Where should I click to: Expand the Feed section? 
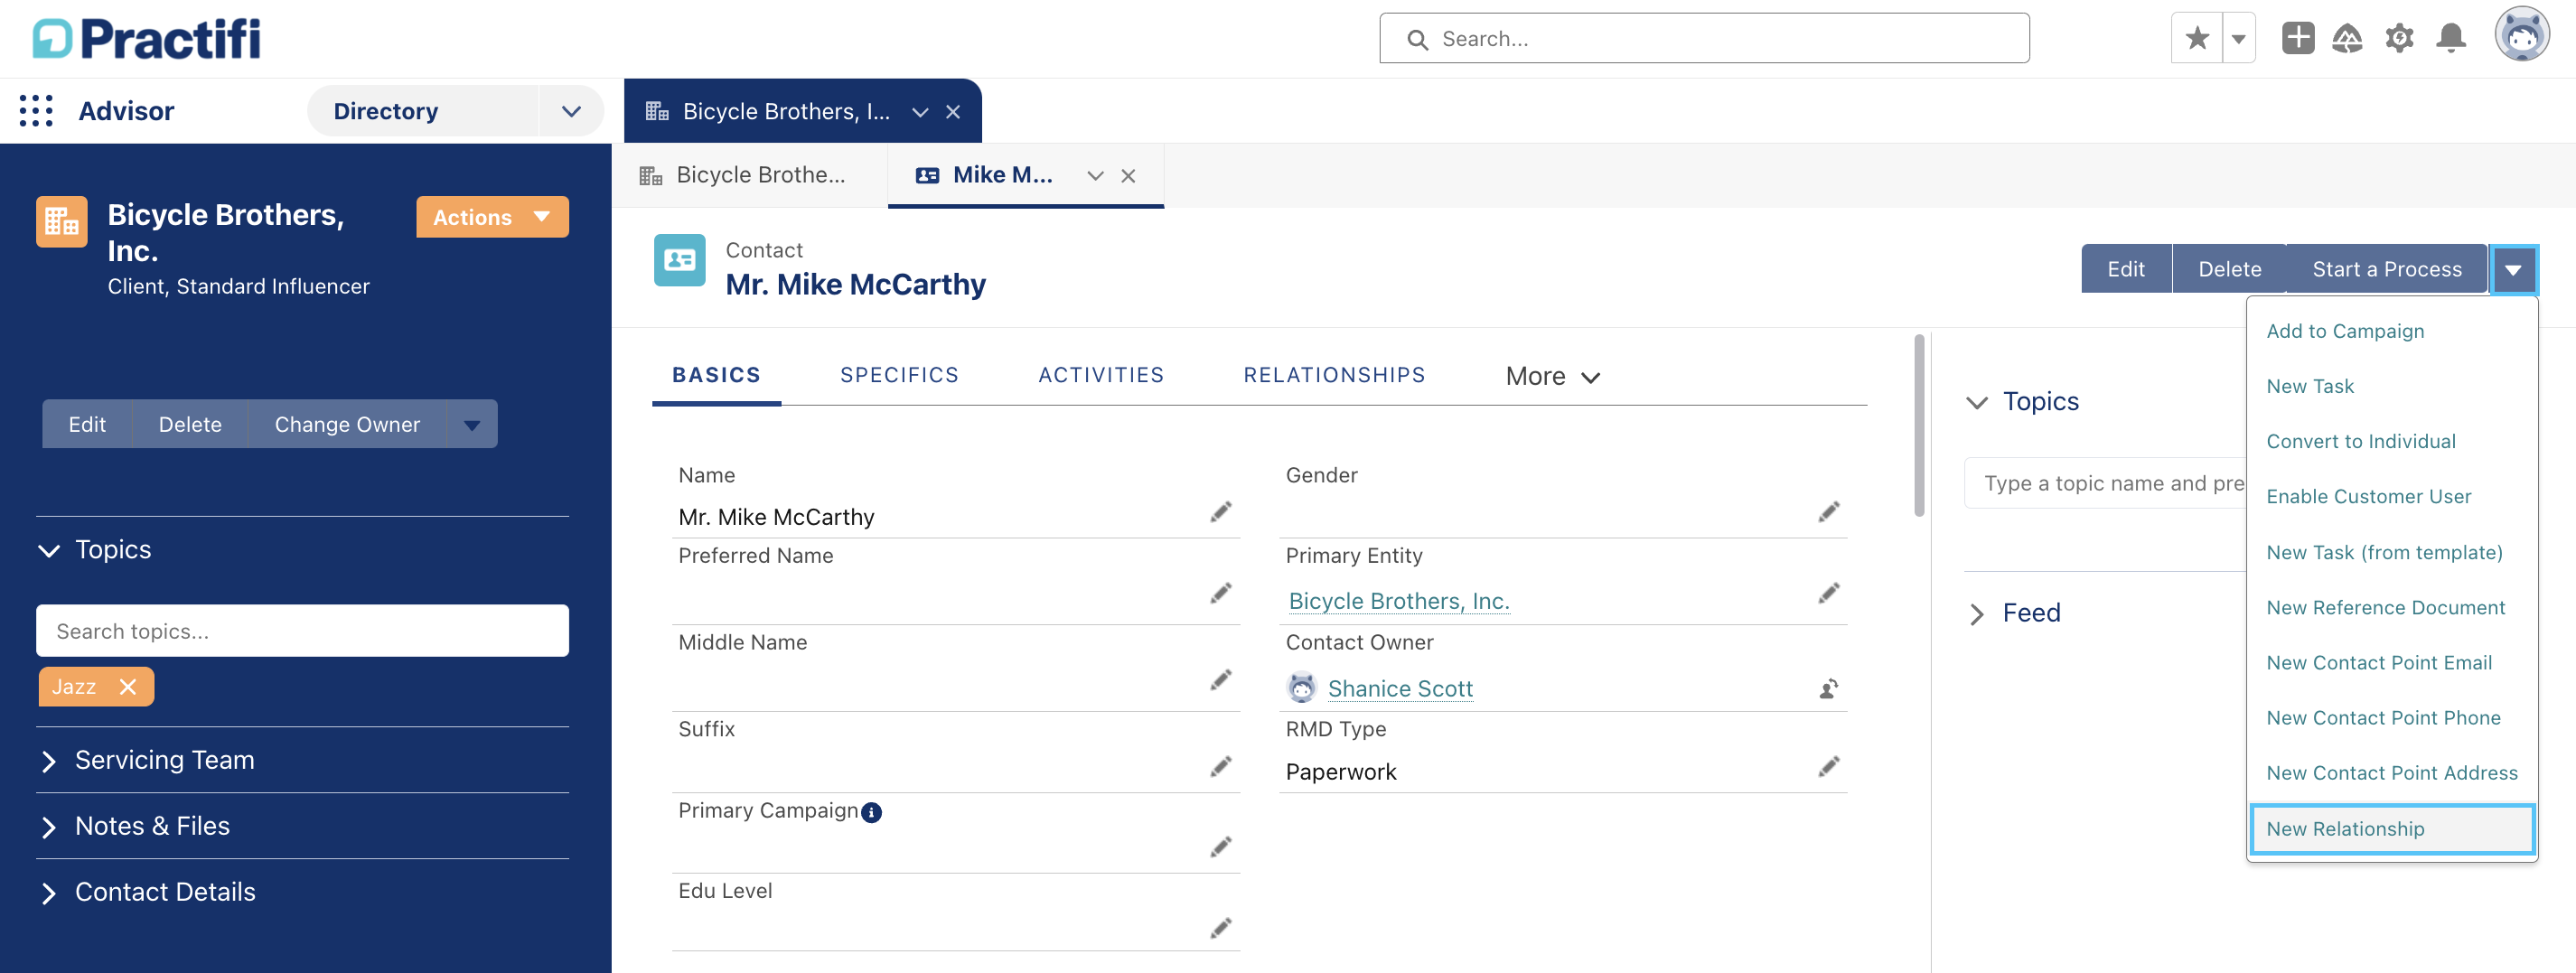coord(1976,615)
